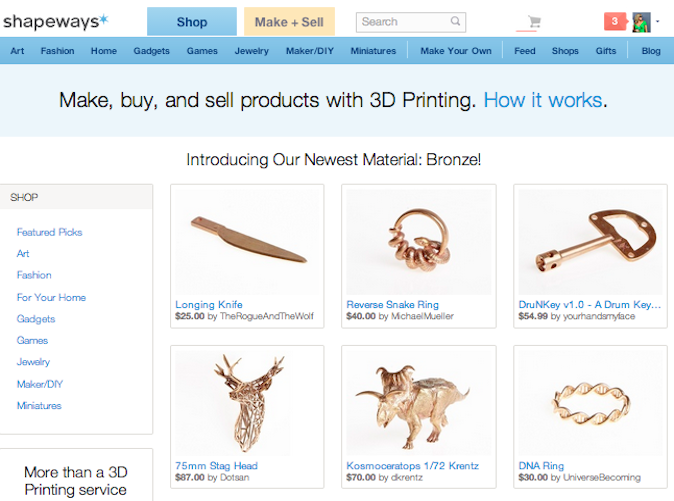Screen dimensions: 674x501
Task: Open the For Your Home sidebar link
Action: click(51, 297)
